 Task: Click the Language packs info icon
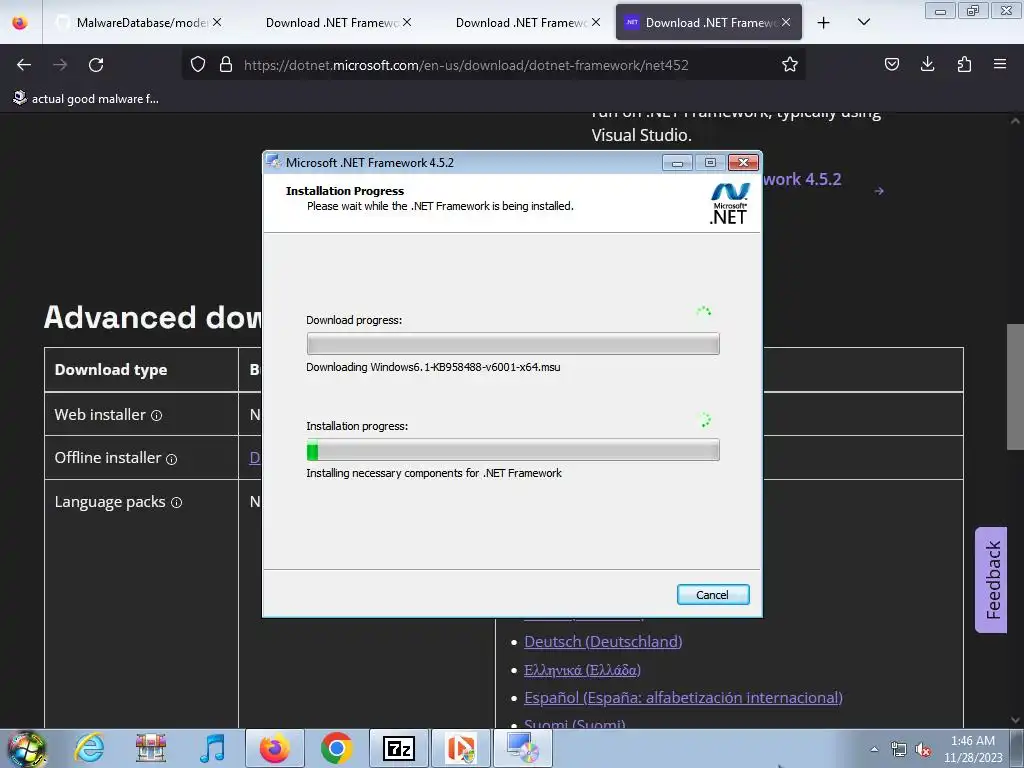coord(176,503)
